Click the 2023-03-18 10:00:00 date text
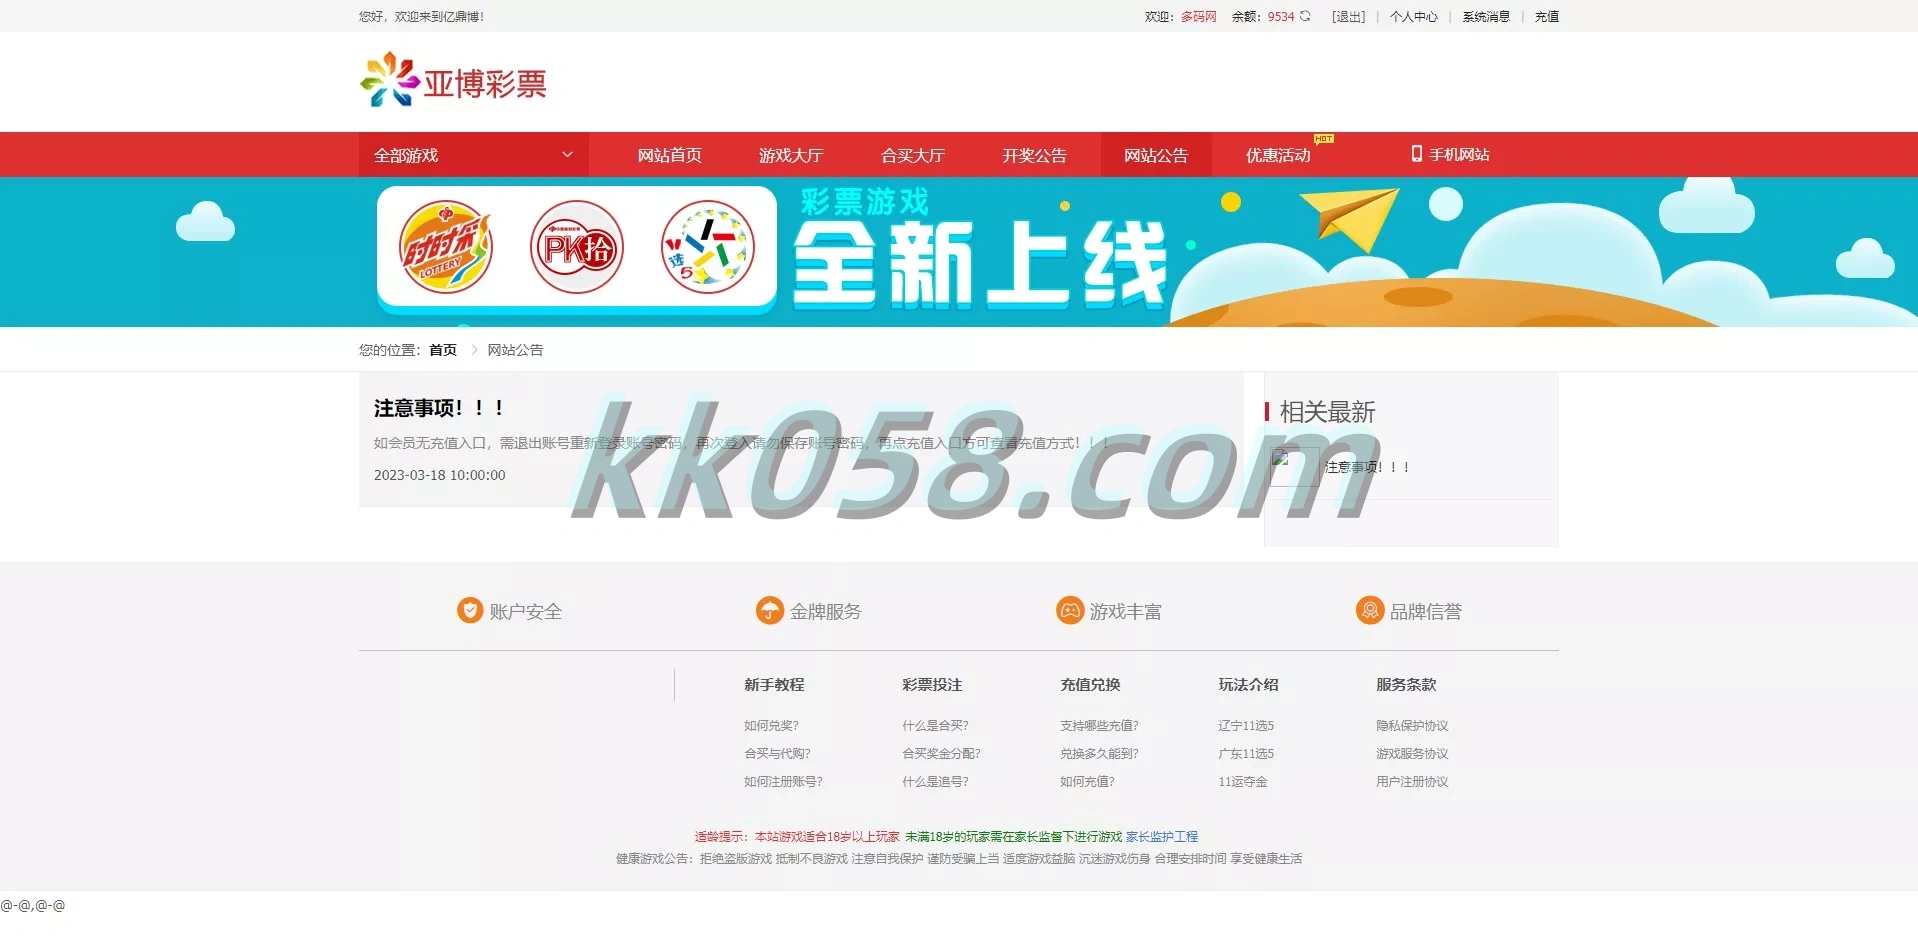Image resolution: width=1918 pixels, height=940 pixels. coord(440,475)
